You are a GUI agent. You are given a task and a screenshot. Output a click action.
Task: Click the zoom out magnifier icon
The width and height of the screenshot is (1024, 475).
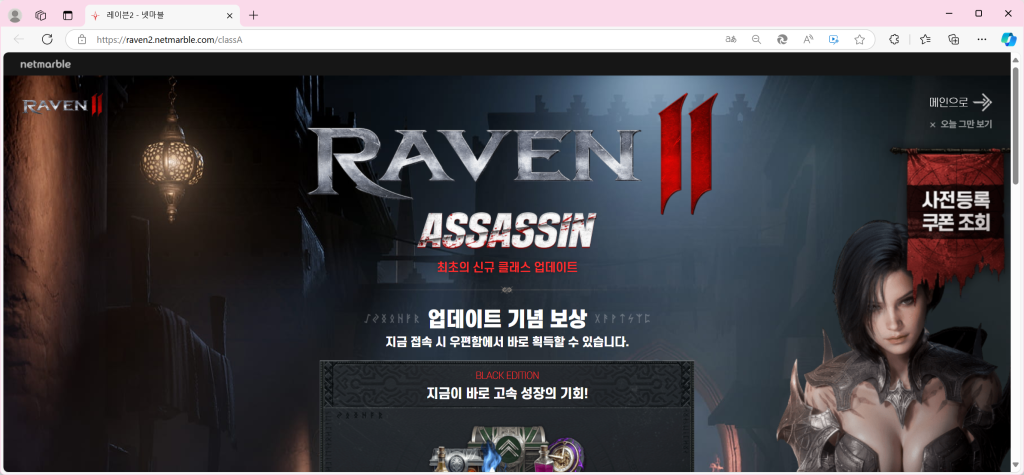tap(756, 39)
